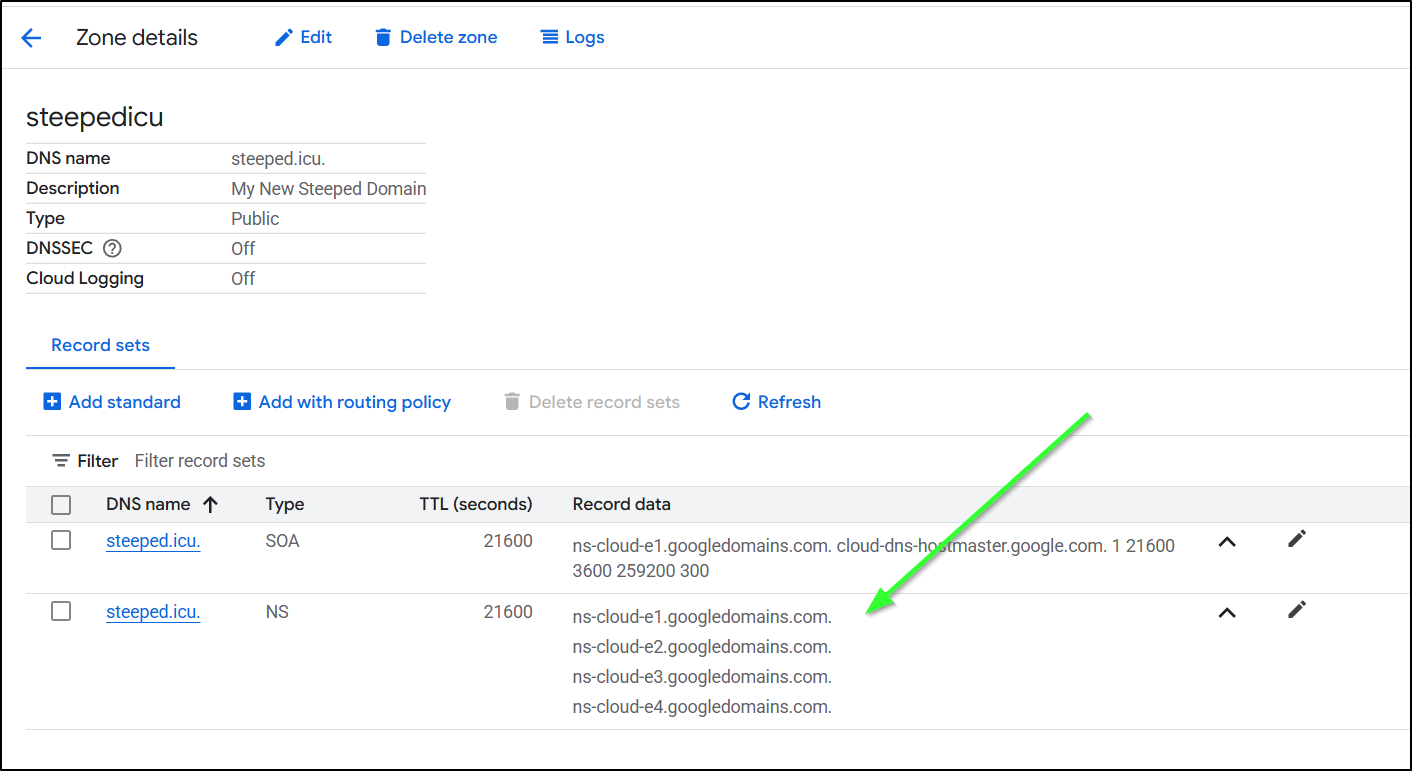Viewport: 1412px width, 771px height.
Task: Edit the SOA record pencil icon
Action: click(x=1297, y=540)
